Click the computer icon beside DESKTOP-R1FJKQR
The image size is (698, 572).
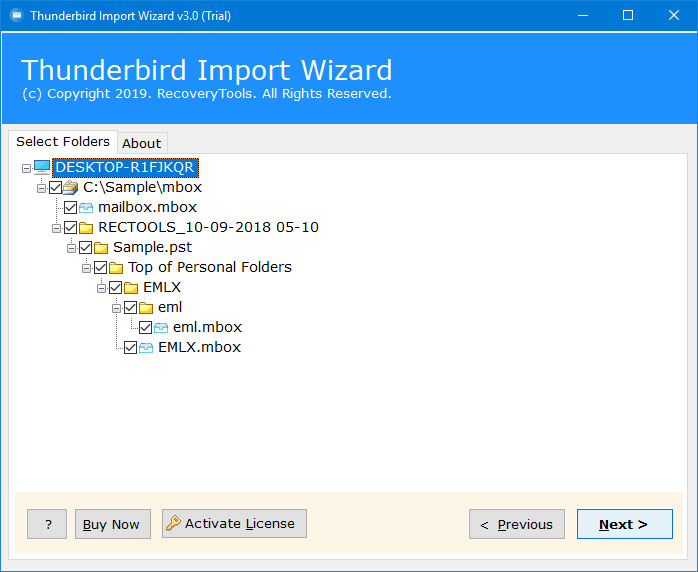pyautogui.click(x=42, y=168)
